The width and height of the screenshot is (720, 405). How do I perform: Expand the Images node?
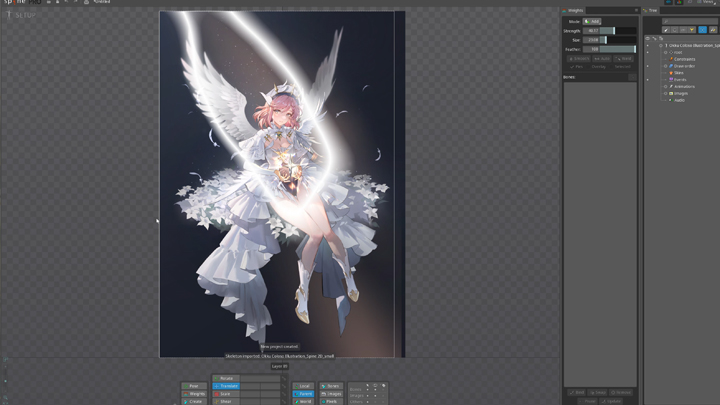665,94
